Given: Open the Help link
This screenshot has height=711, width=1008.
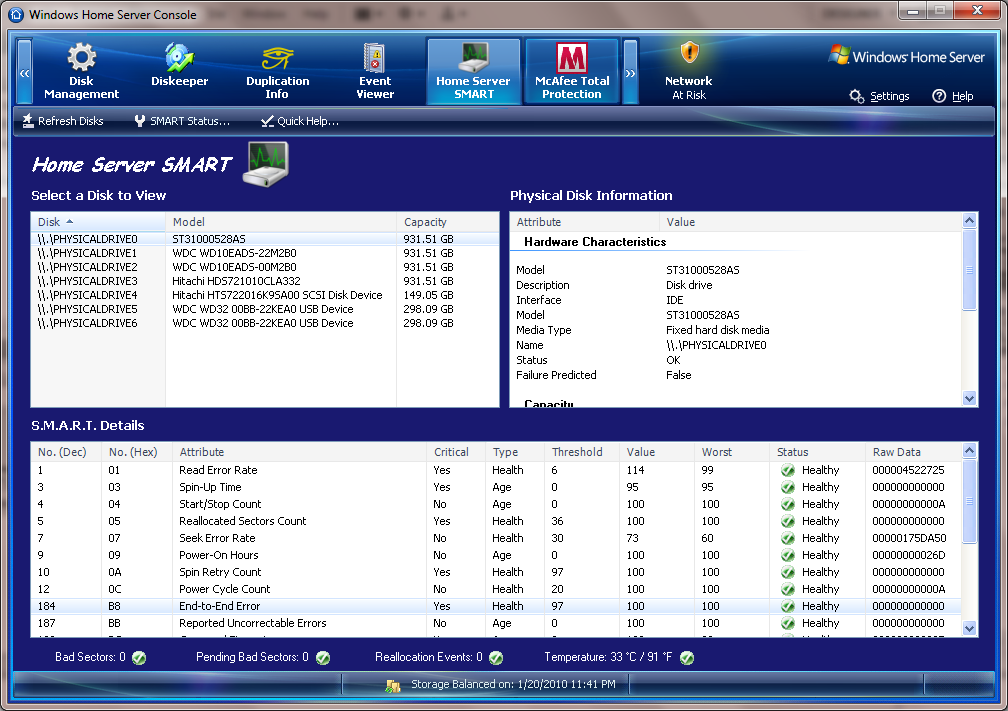Looking at the screenshot, I should pos(962,96).
